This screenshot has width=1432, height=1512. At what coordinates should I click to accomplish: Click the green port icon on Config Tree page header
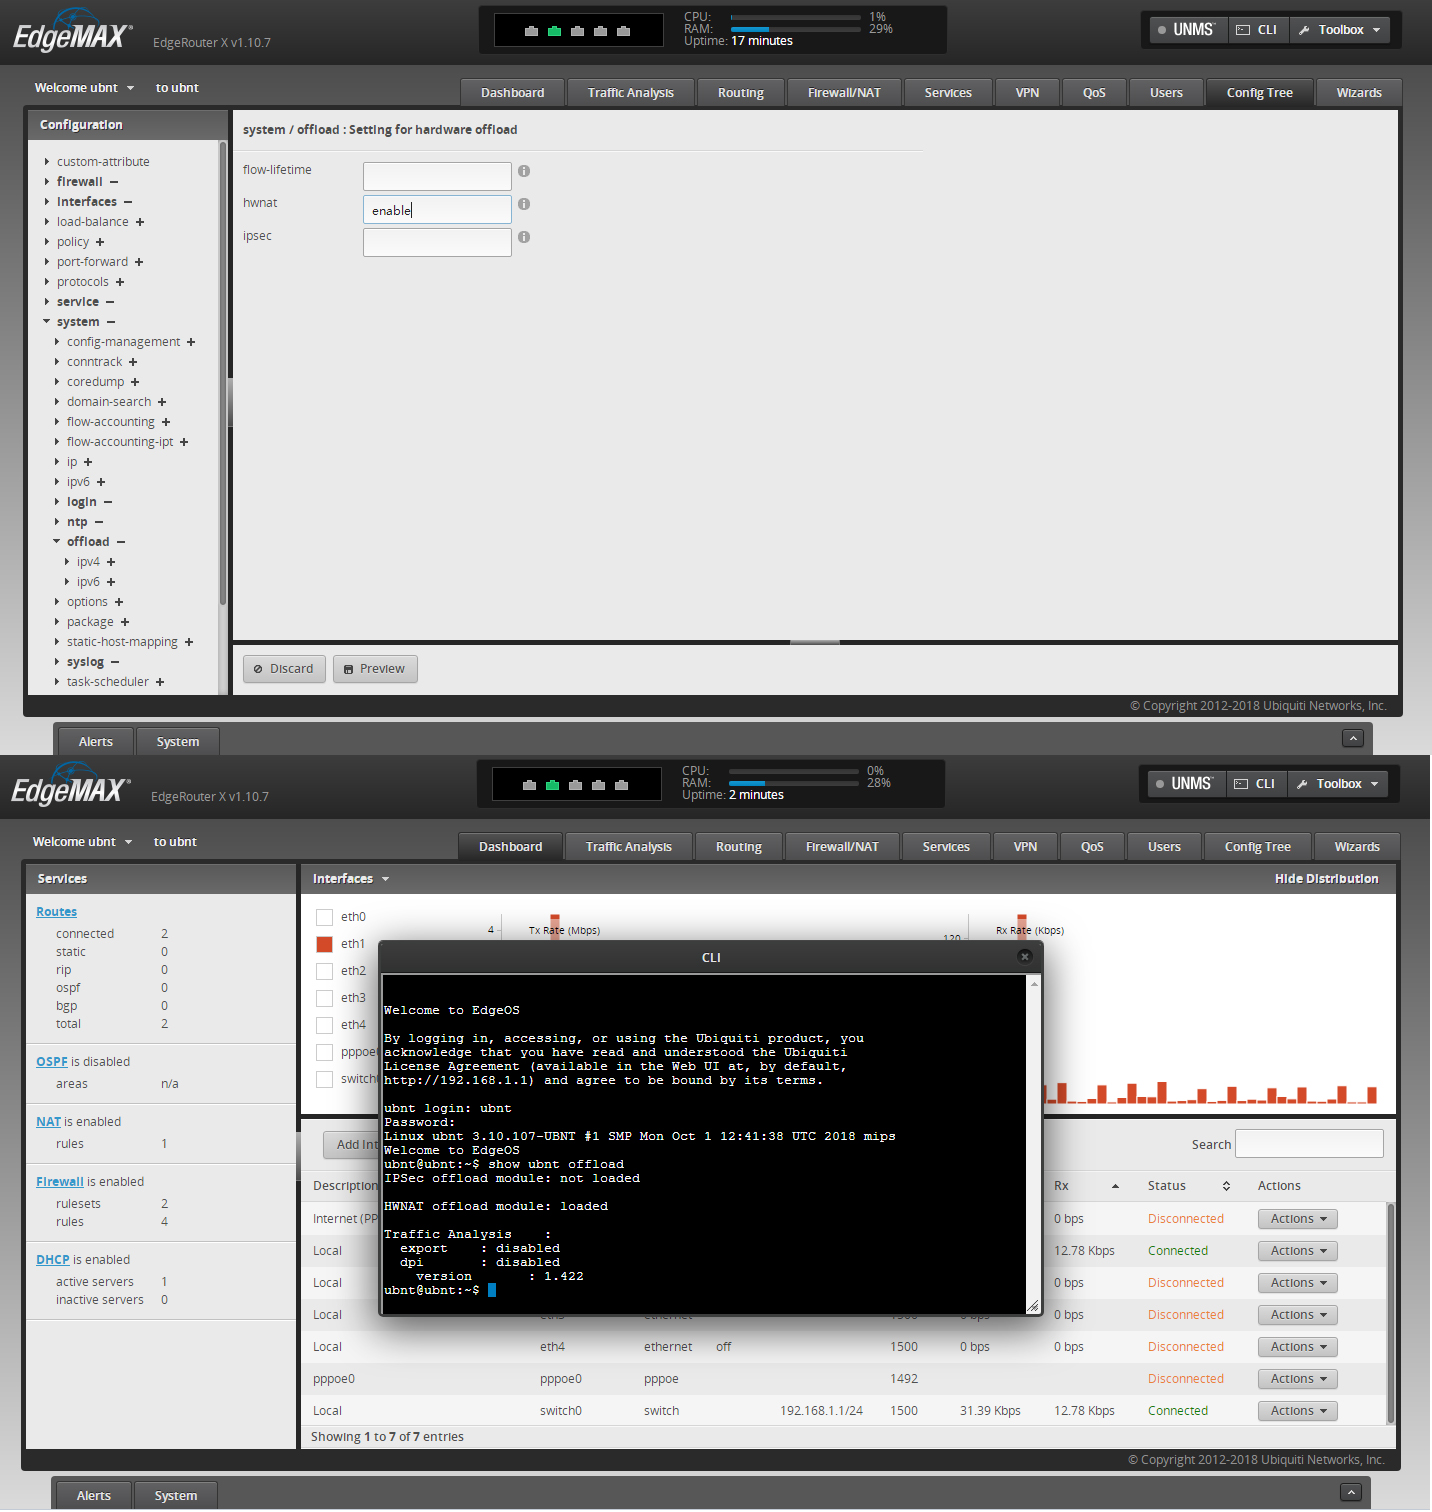coord(554,31)
